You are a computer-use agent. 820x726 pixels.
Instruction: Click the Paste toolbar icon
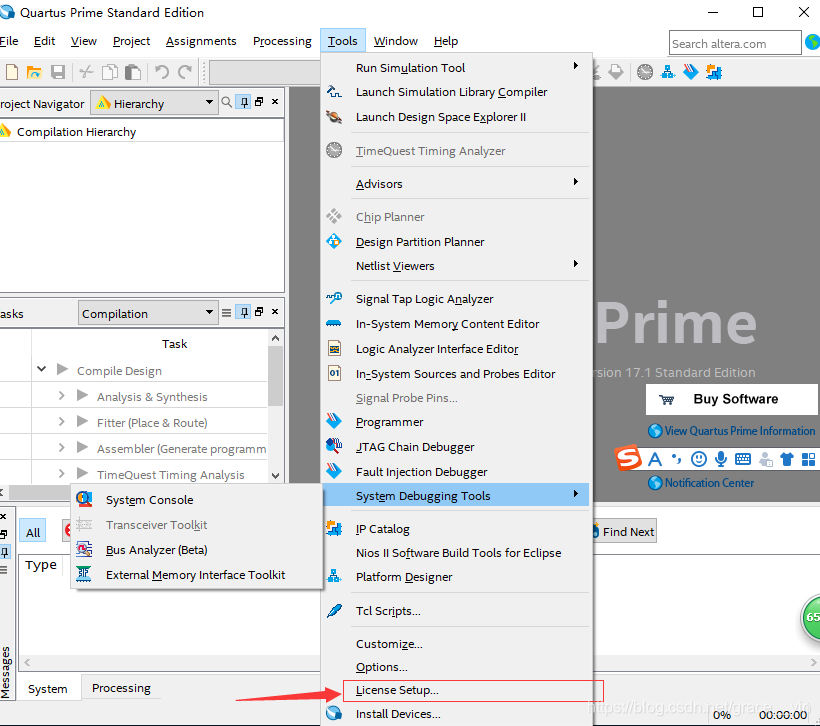click(133, 72)
